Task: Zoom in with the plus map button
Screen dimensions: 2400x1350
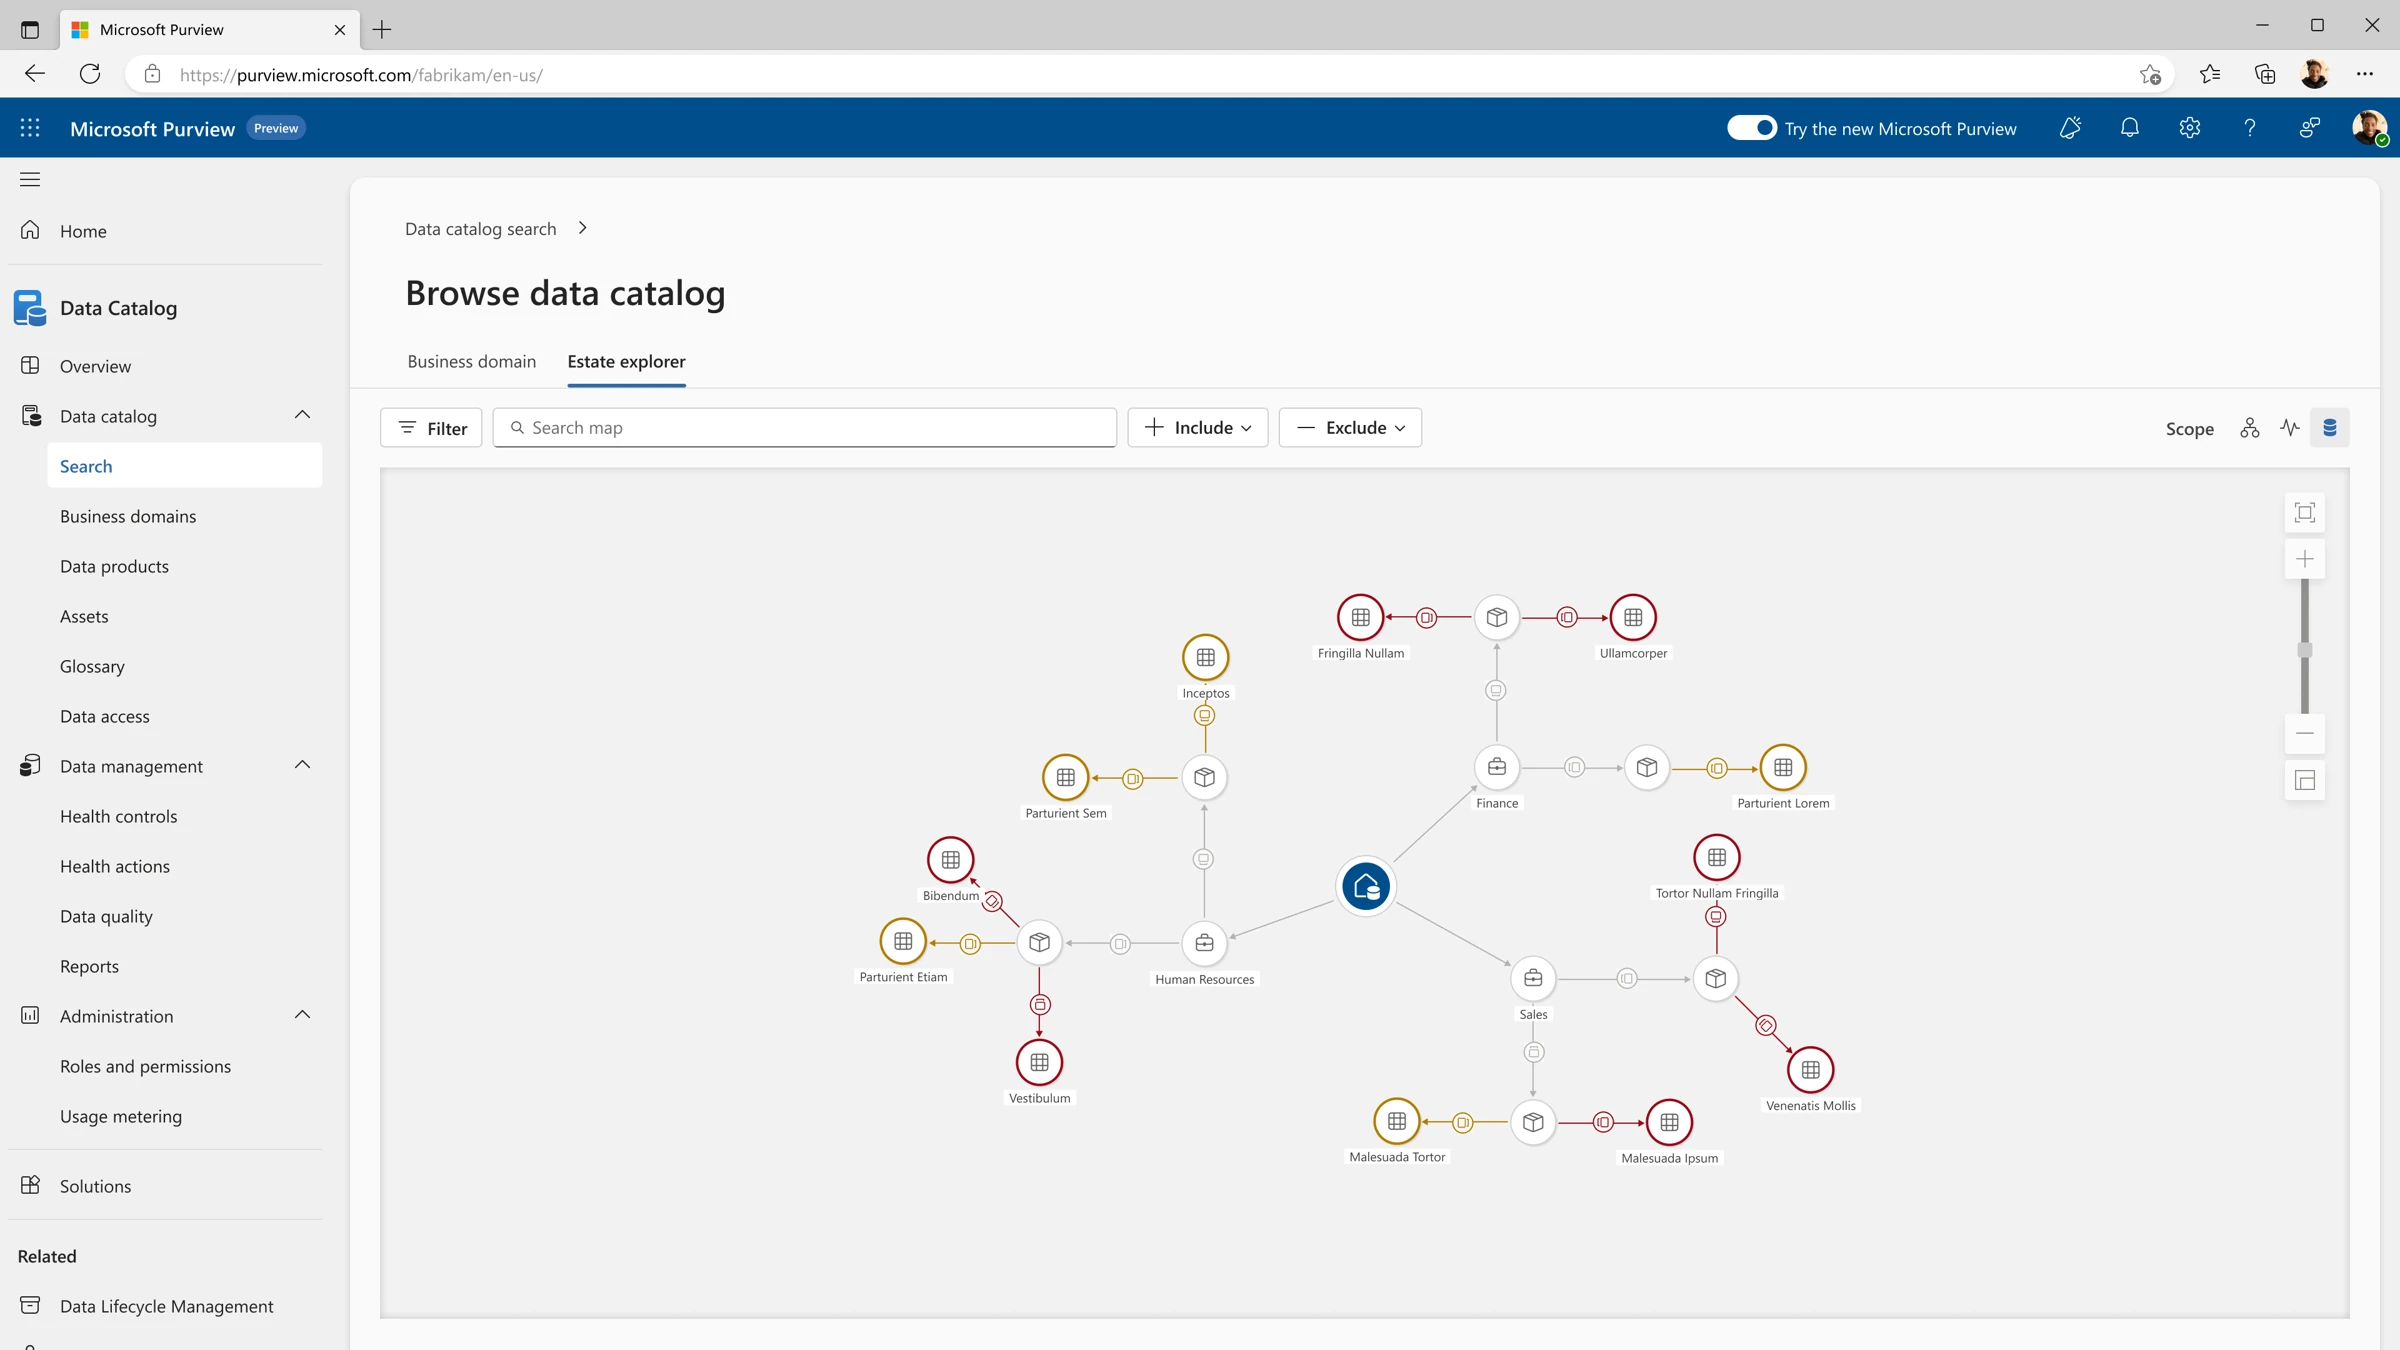Action: [x=2305, y=559]
